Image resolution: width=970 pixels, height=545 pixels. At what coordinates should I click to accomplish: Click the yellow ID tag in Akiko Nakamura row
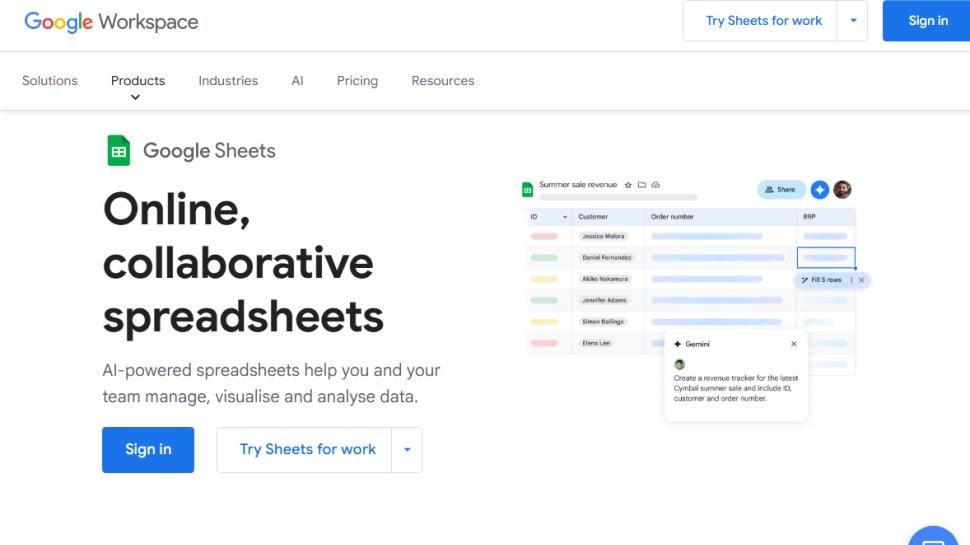[544, 279]
